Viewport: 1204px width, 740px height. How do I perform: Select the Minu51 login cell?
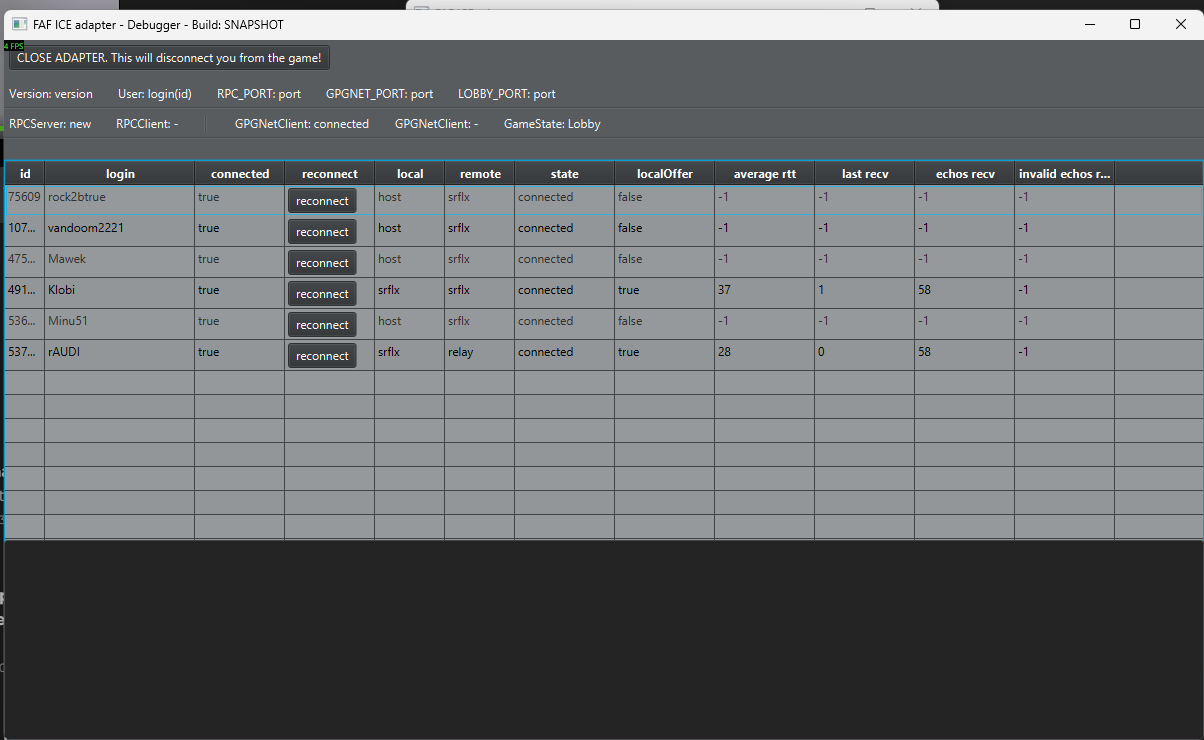(120, 324)
